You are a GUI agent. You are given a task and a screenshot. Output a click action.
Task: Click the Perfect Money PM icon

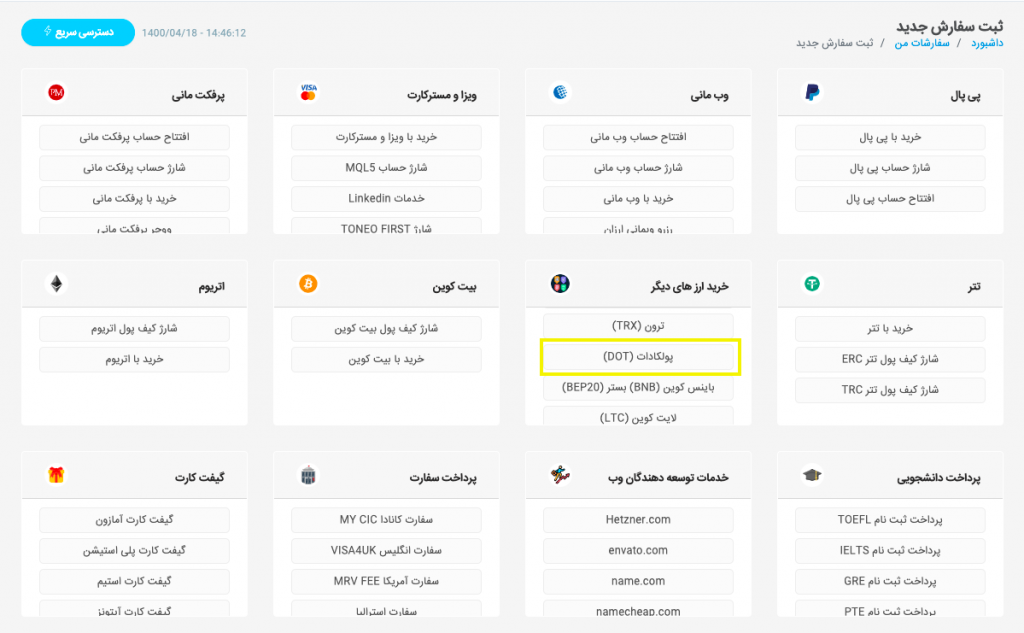[x=56, y=92]
